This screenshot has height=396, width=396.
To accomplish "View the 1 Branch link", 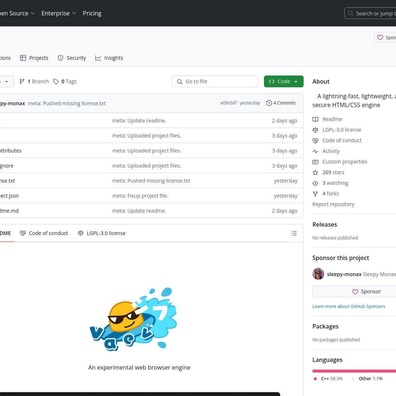I will click(34, 81).
